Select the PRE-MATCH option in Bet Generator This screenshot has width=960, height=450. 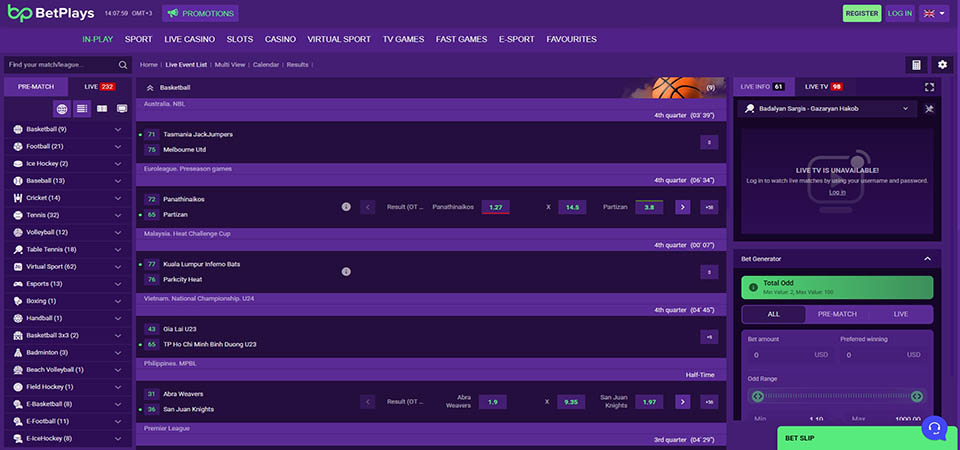837,314
